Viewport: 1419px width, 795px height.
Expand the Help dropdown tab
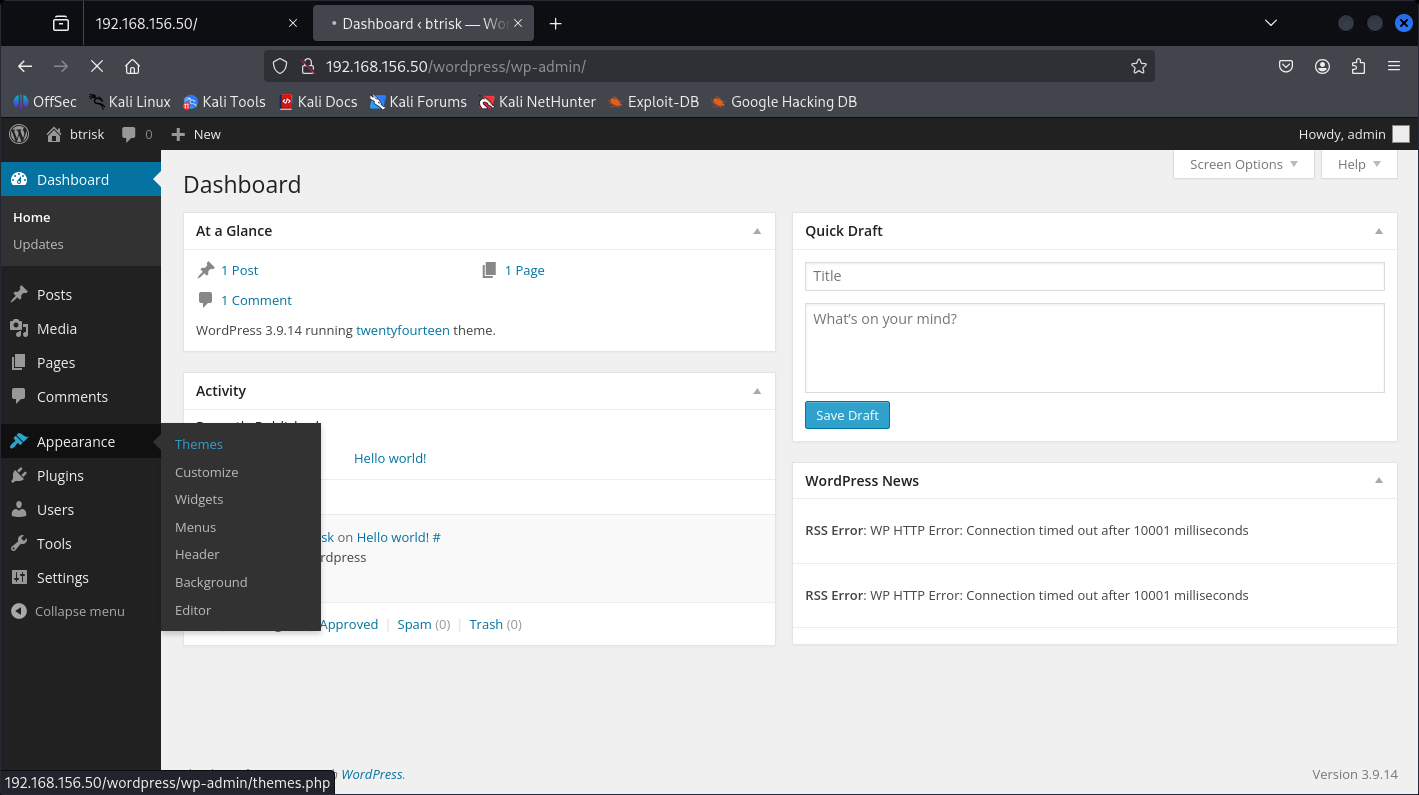(1359, 164)
